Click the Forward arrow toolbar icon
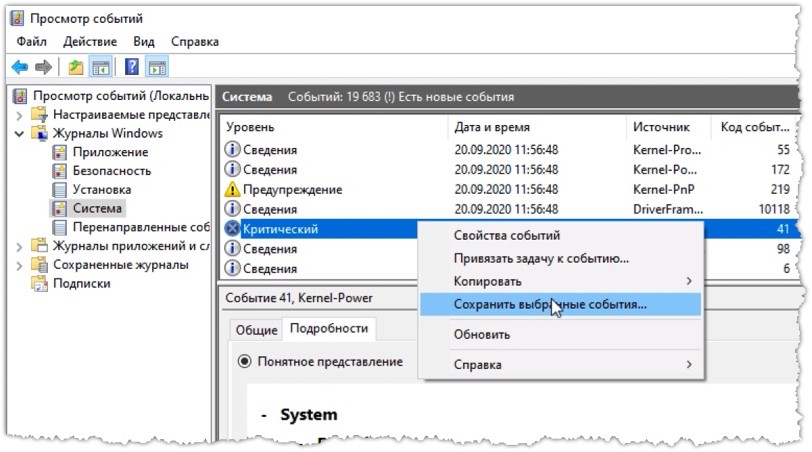This screenshot has width=812, height=452. tap(44, 67)
